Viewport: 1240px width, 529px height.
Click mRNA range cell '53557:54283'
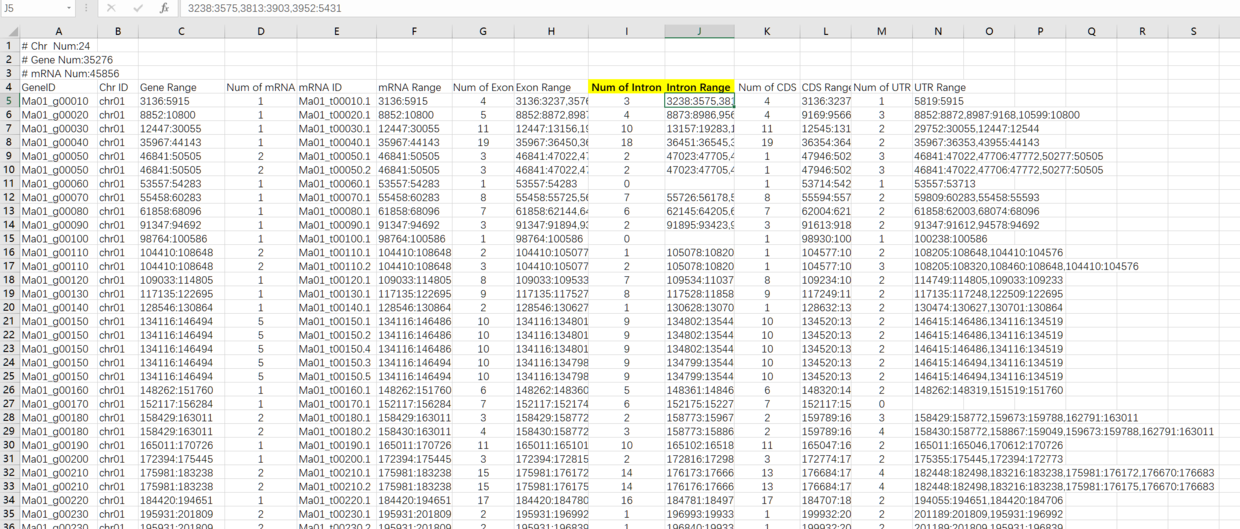[414, 184]
